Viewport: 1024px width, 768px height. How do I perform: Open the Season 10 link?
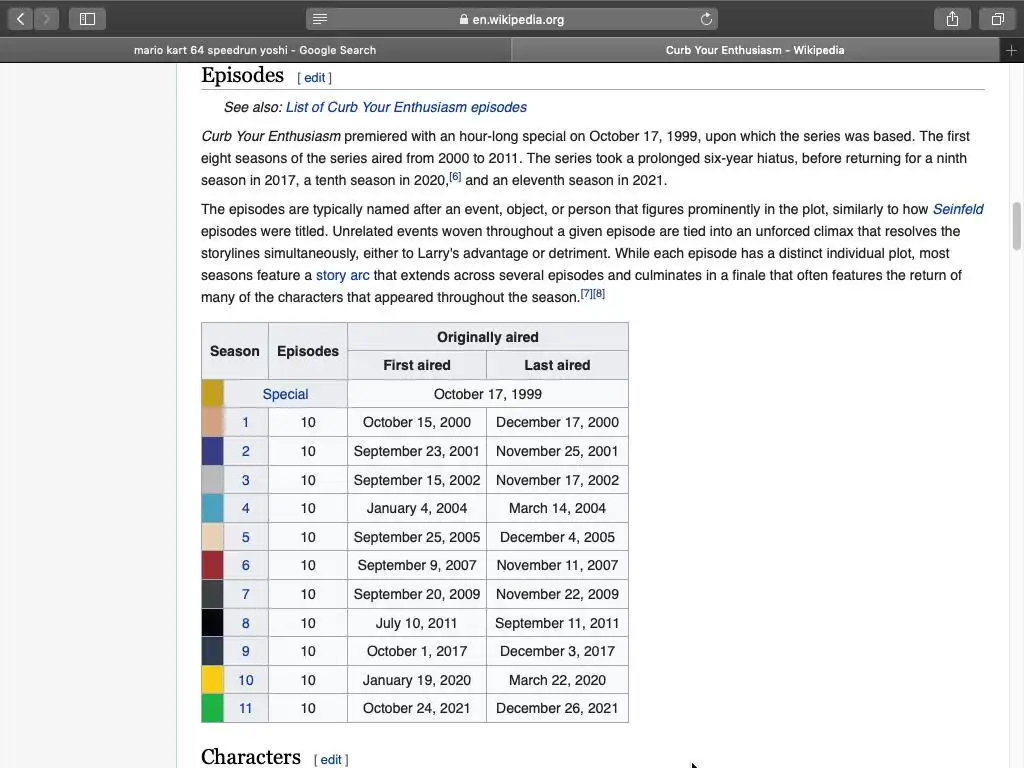click(246, 680)
